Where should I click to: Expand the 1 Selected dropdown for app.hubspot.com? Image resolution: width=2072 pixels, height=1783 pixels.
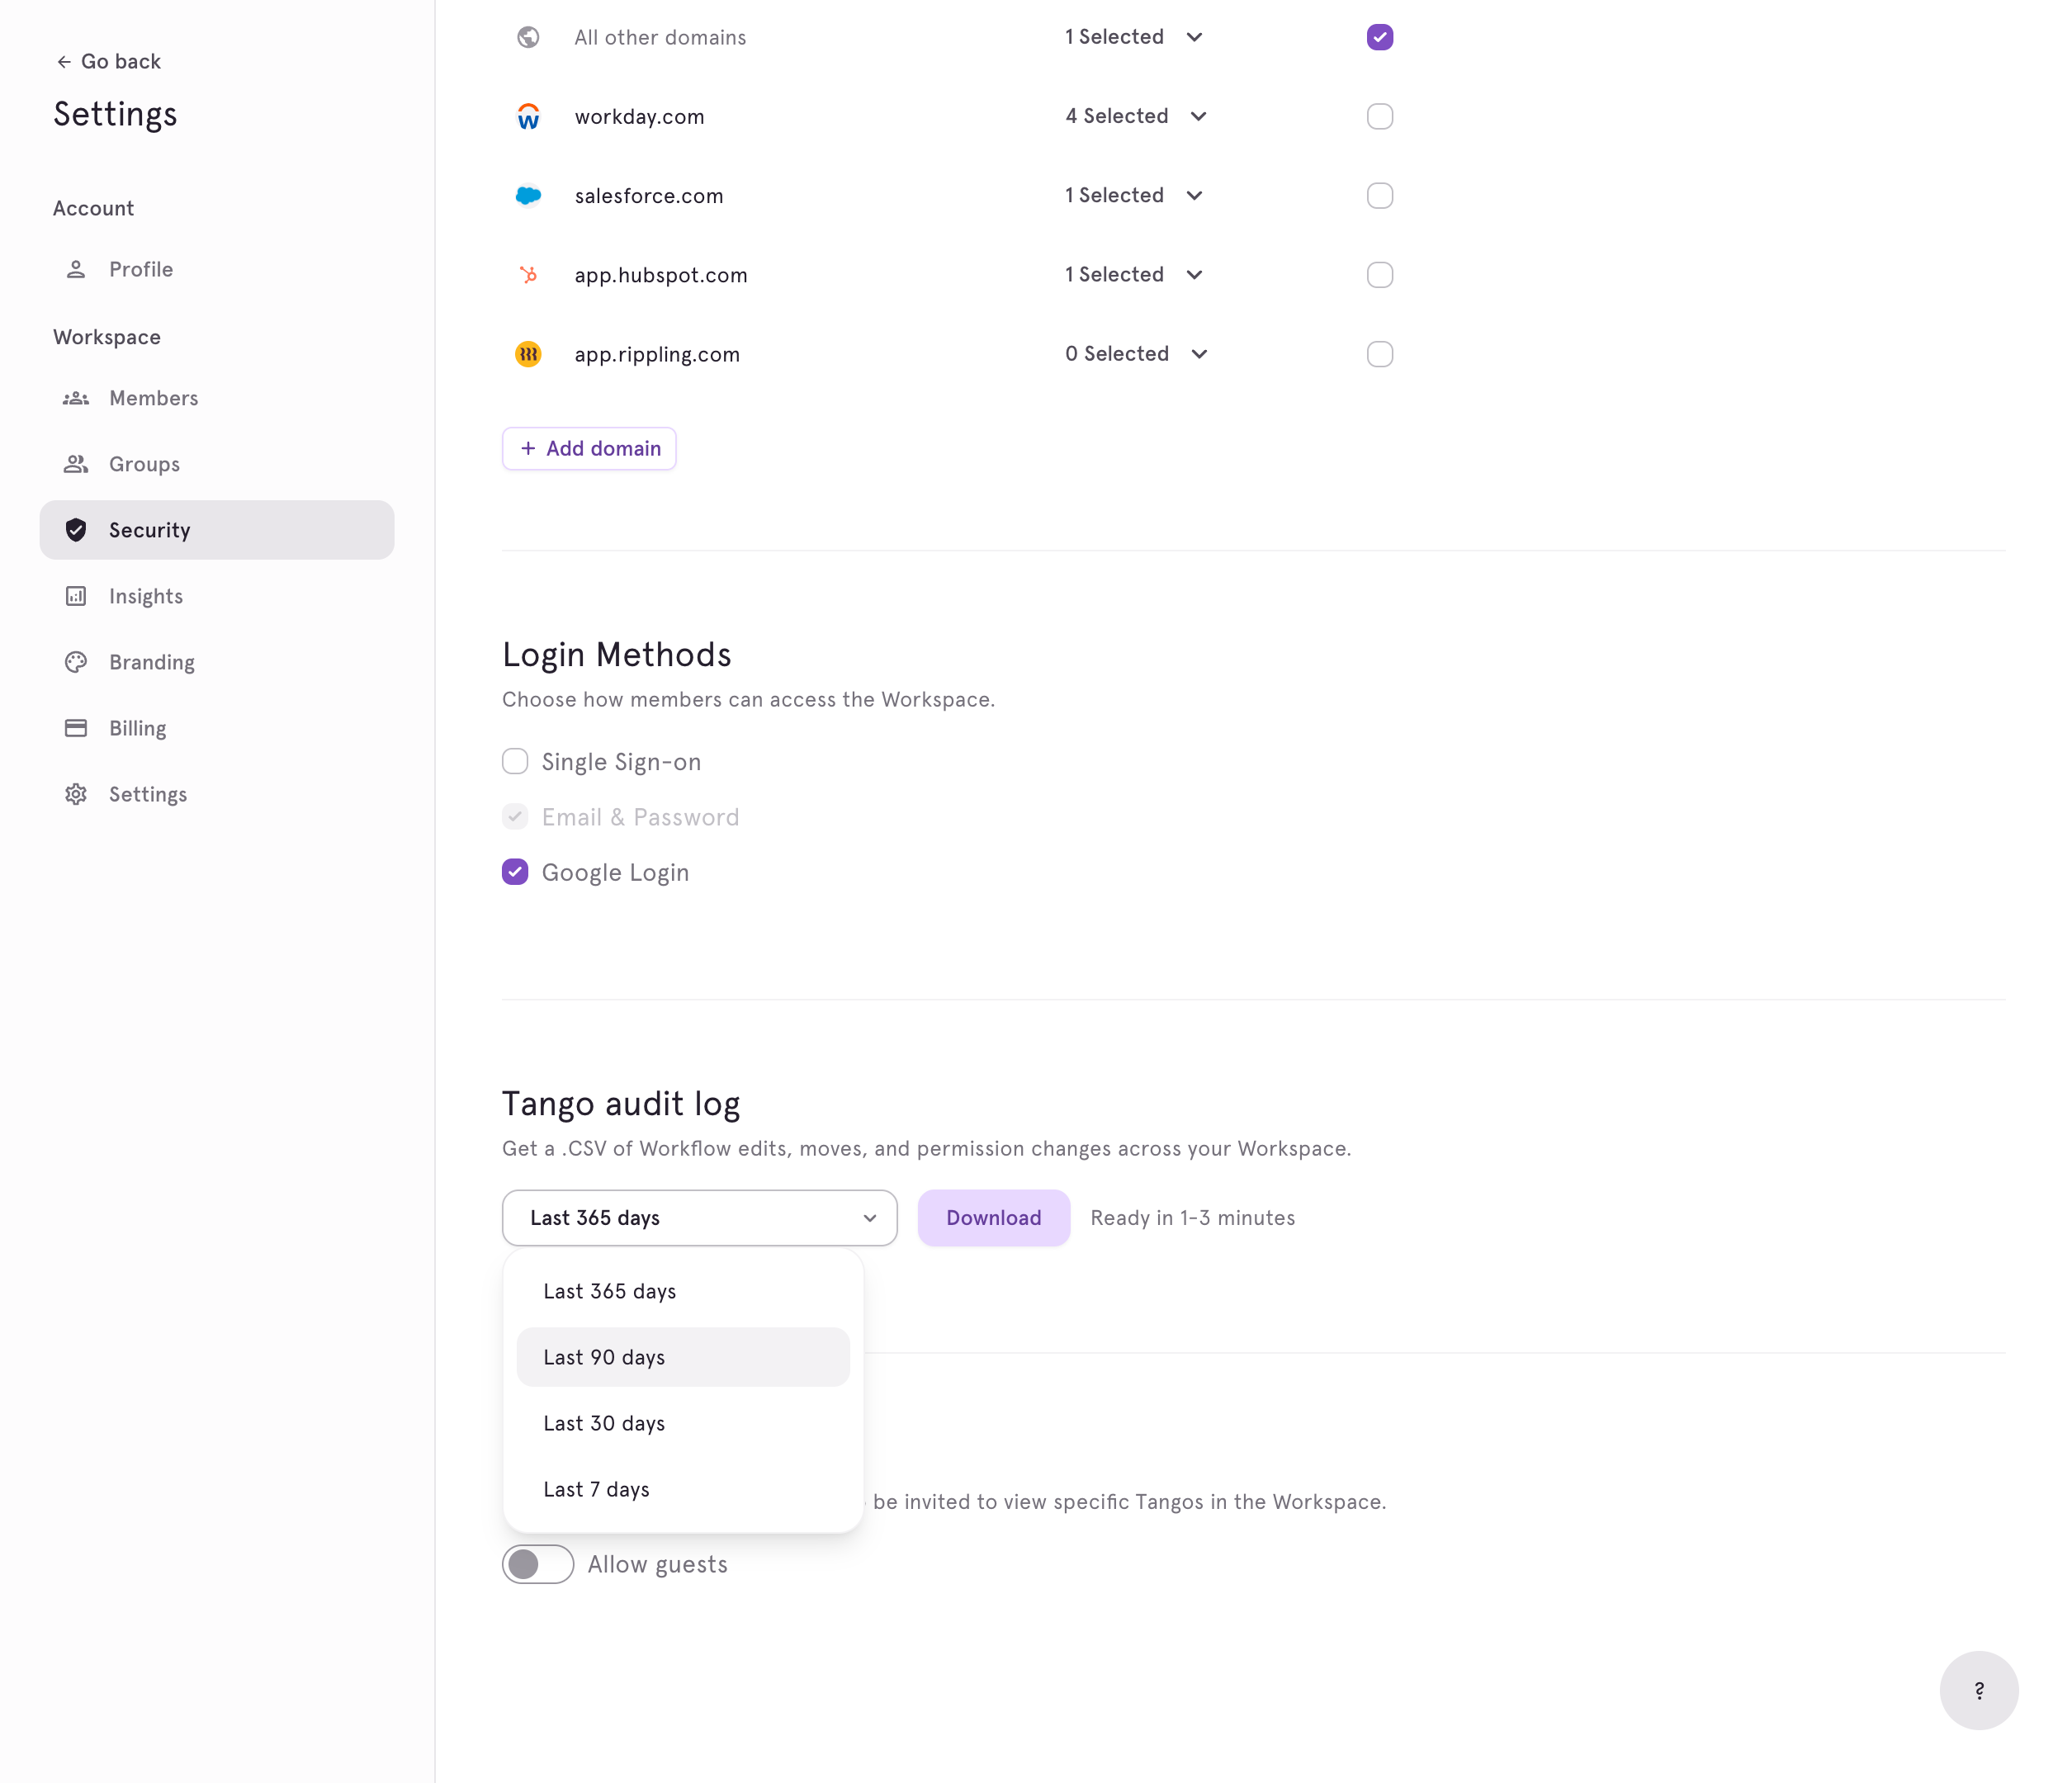(1134, 274)
